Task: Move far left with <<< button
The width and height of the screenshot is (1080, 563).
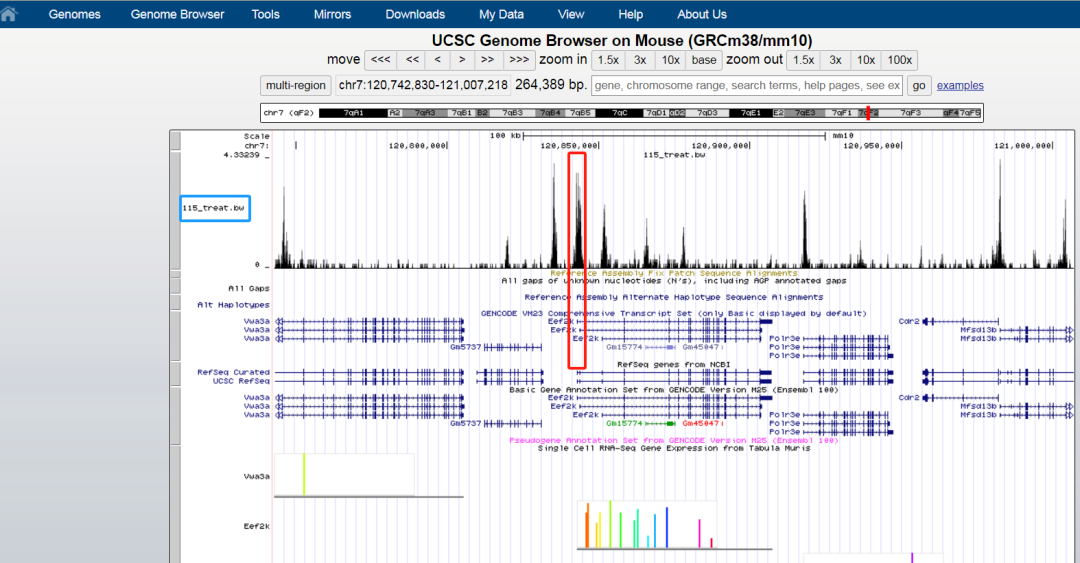Action: pyautogui.click(x=380, y=60)
